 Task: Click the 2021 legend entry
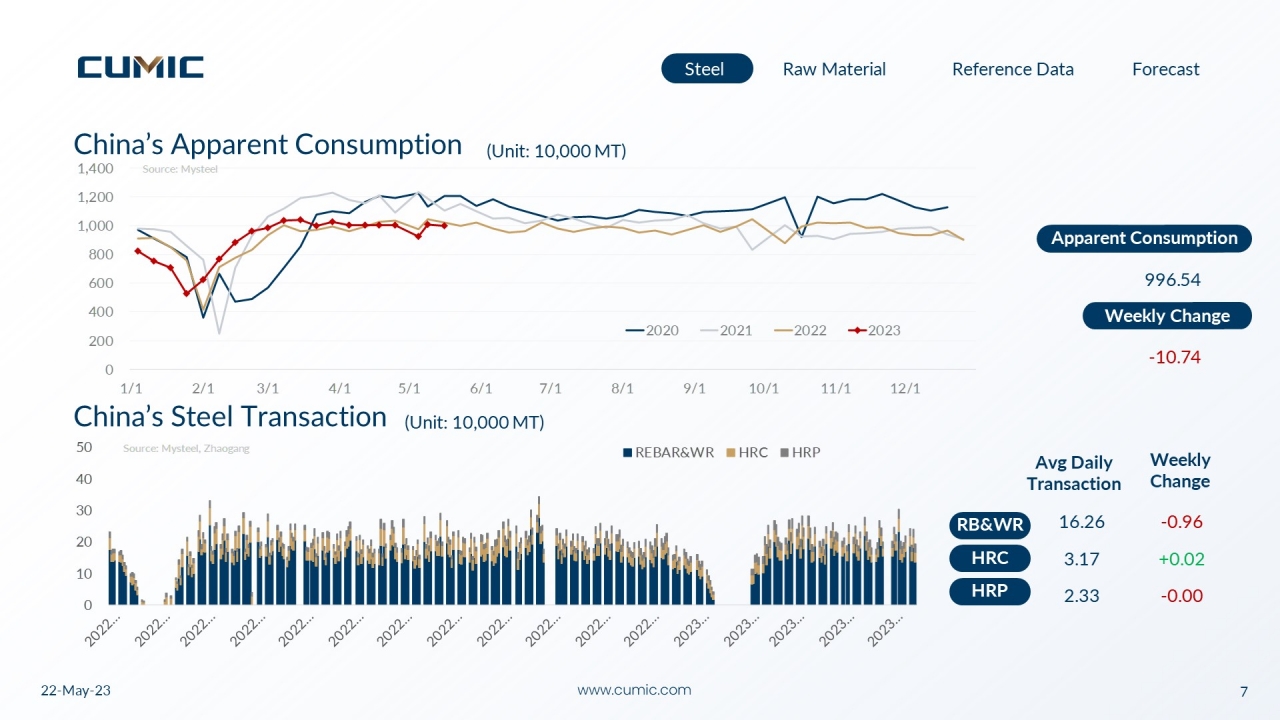[726, 330]
